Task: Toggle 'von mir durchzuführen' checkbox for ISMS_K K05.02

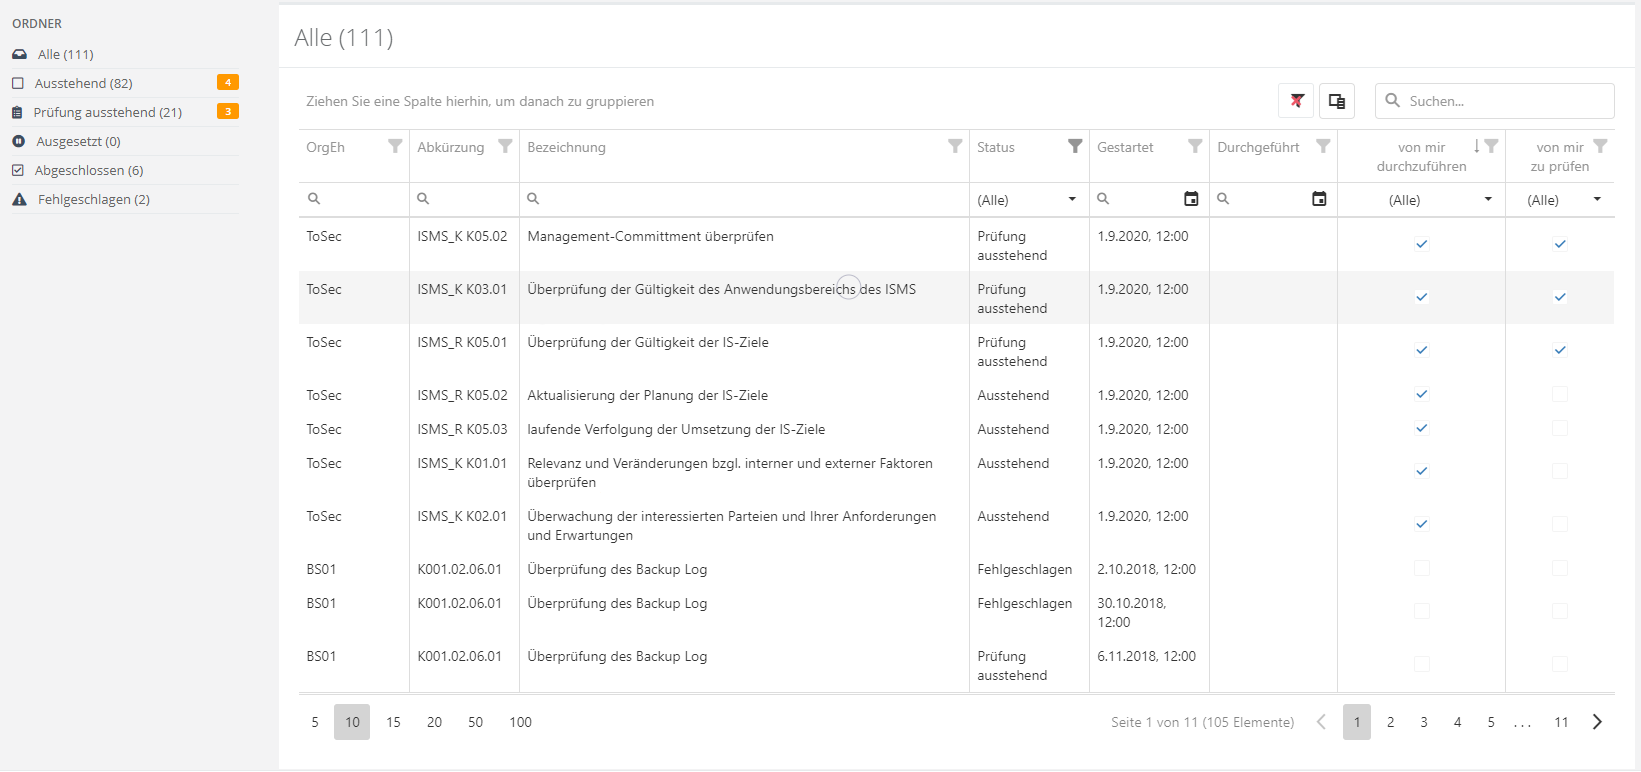Action: click(x=1421, y=244)
